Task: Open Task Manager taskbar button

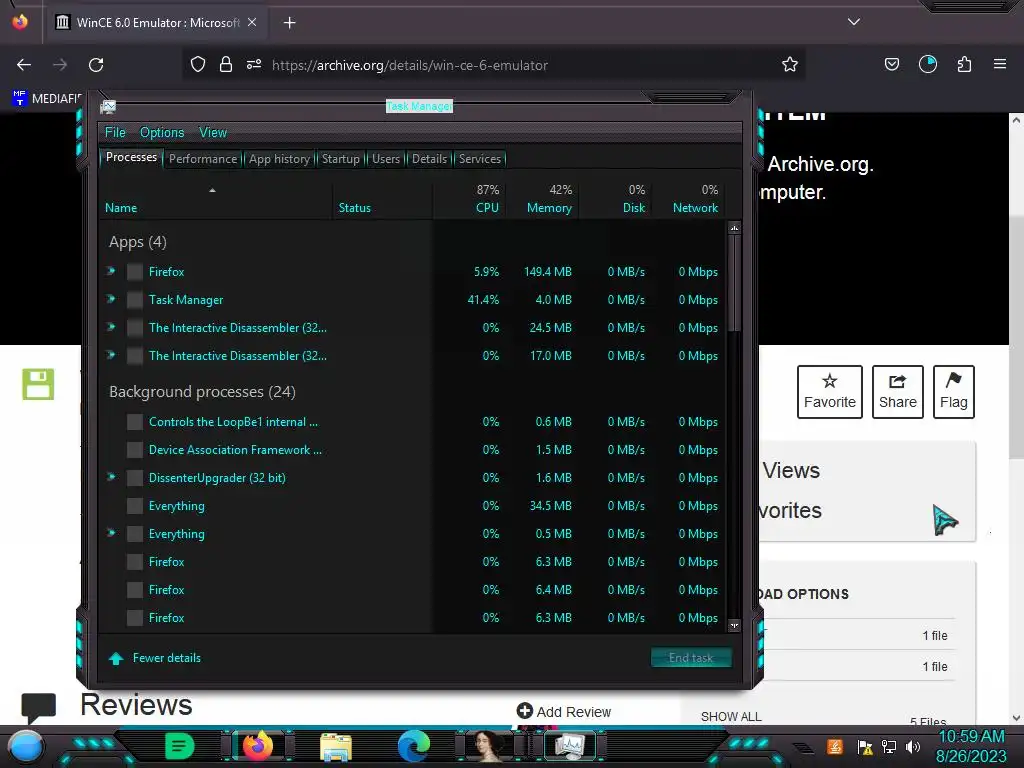Action: pyautogui.click(x=570, y=746)
